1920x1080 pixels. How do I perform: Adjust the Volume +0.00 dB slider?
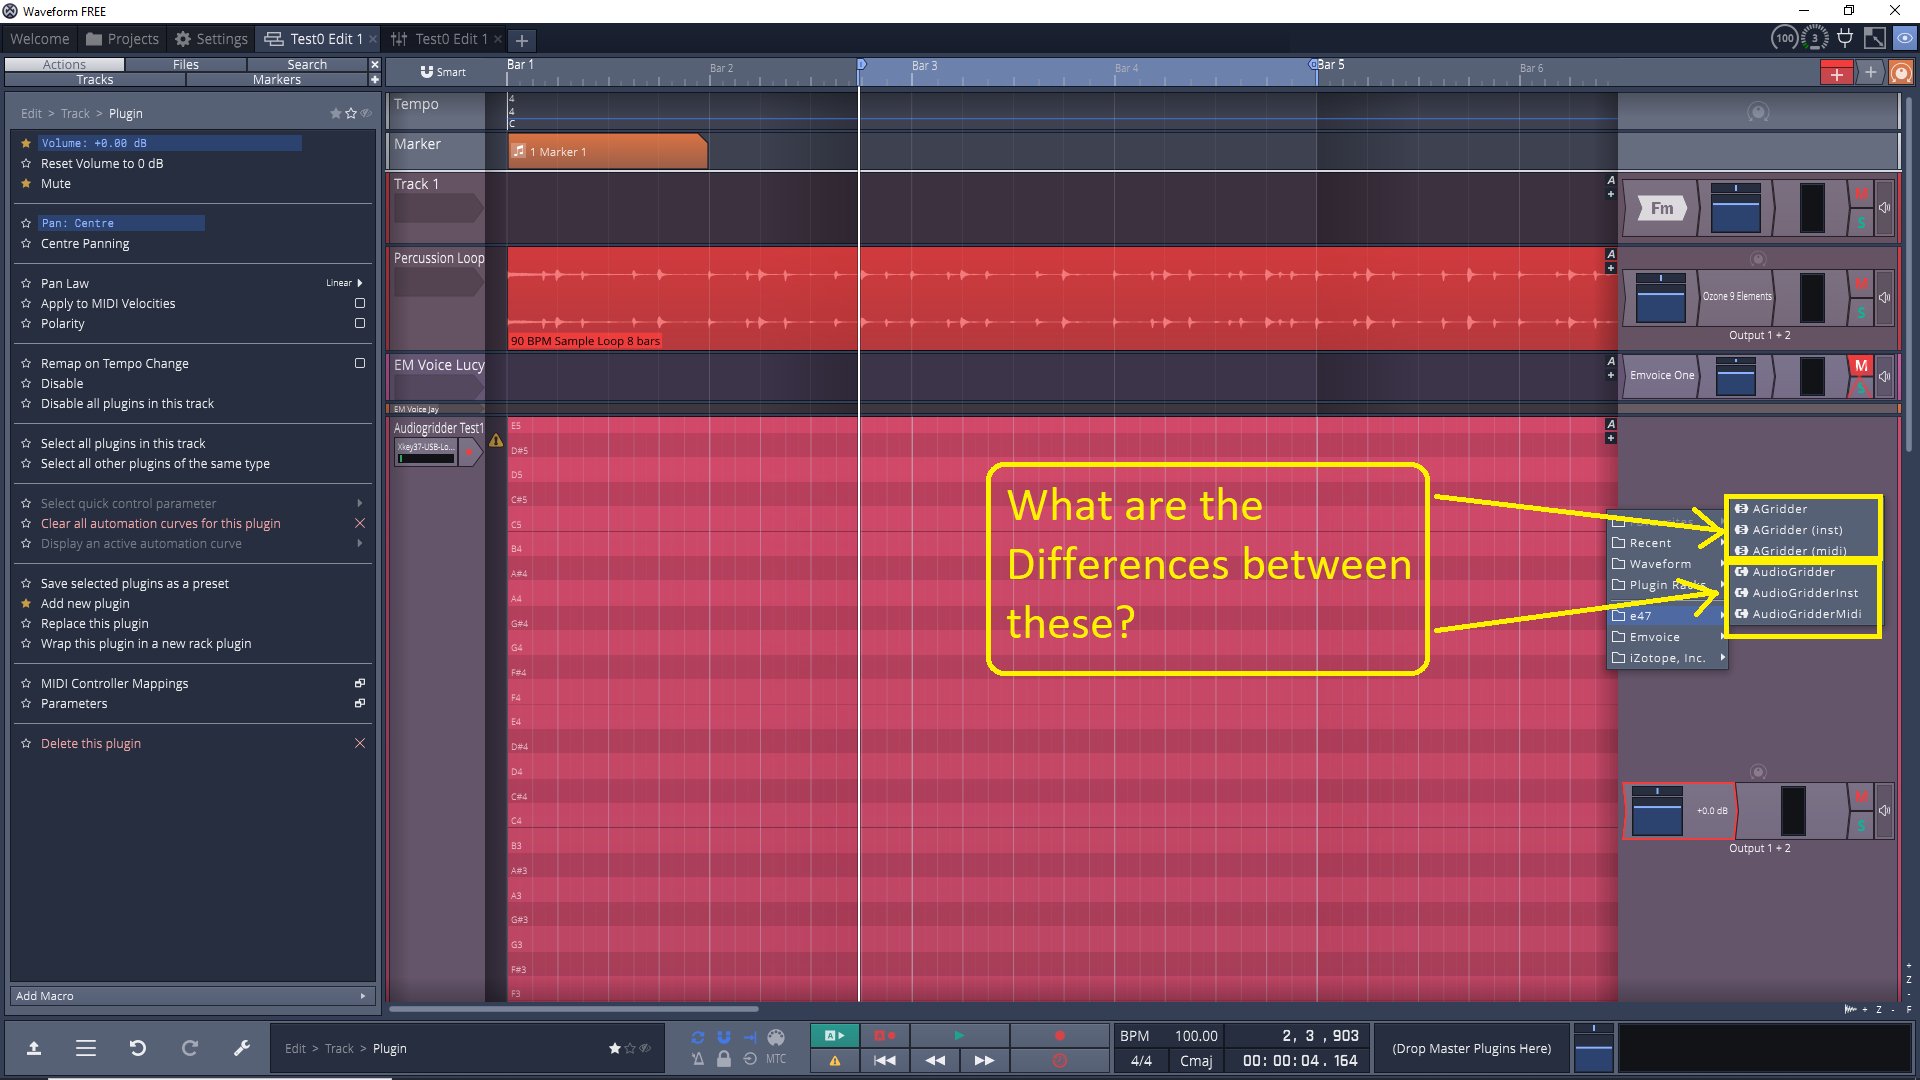pyautogui.click(x=170, y=143)
